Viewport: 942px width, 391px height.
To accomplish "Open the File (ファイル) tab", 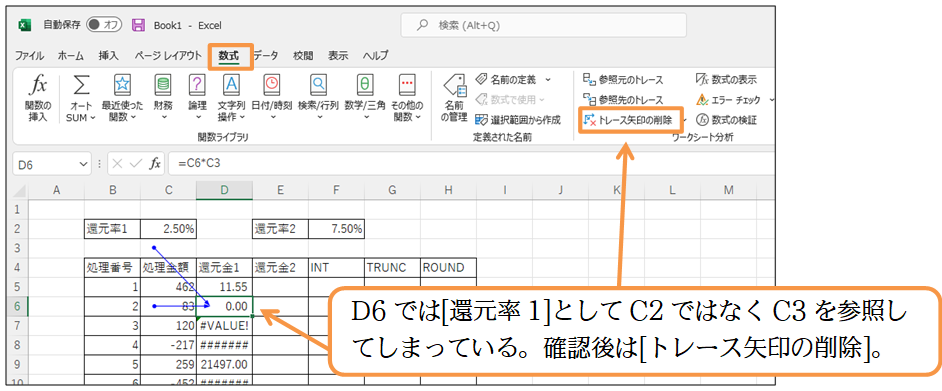I will (29, 55).
